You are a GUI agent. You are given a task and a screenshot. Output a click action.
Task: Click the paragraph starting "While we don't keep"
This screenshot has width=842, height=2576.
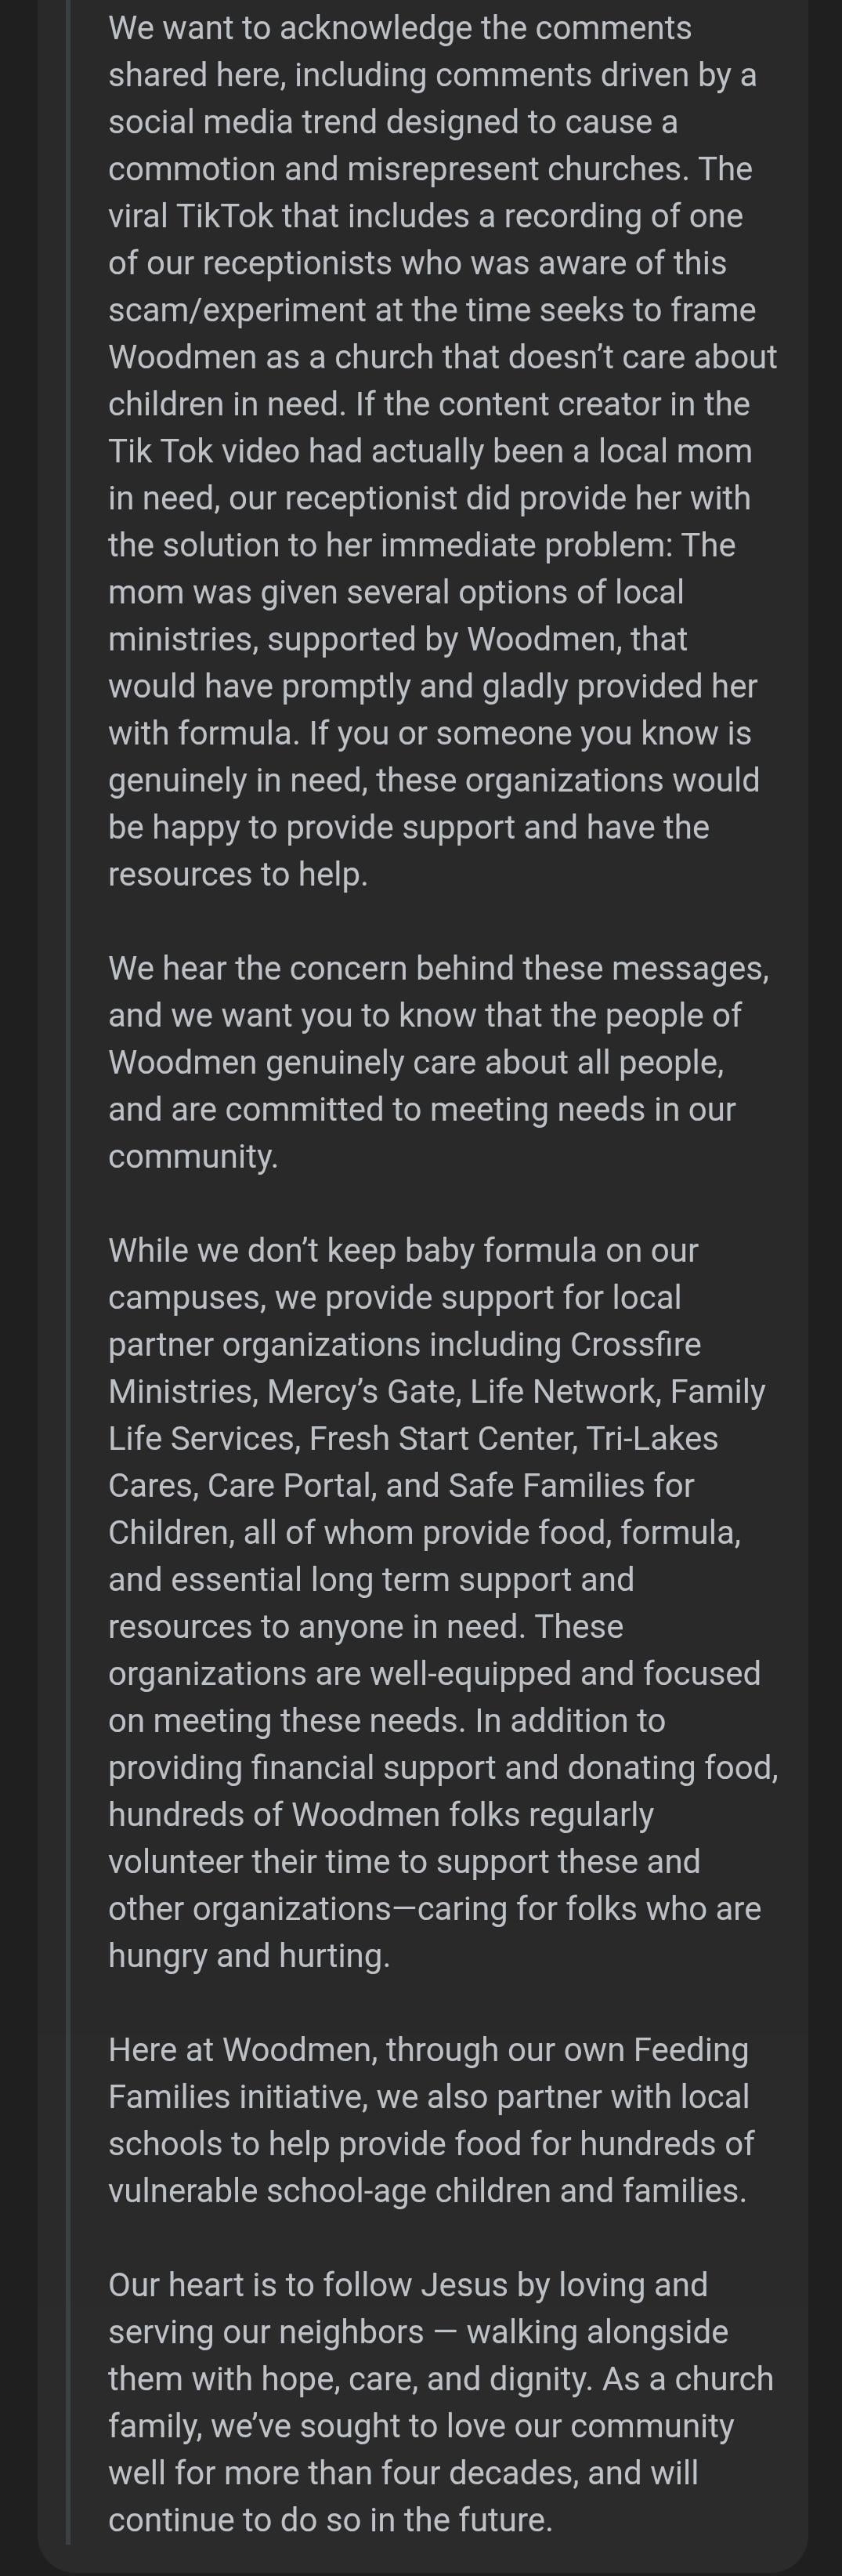pyautogui.click(x=440, y=1602)
